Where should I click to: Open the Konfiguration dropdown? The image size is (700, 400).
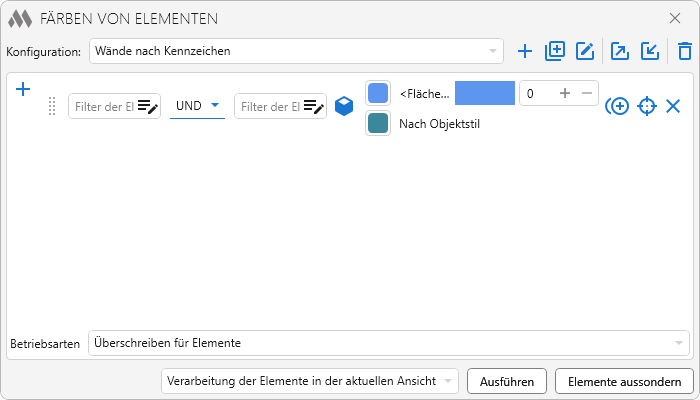tap(296, 51)
